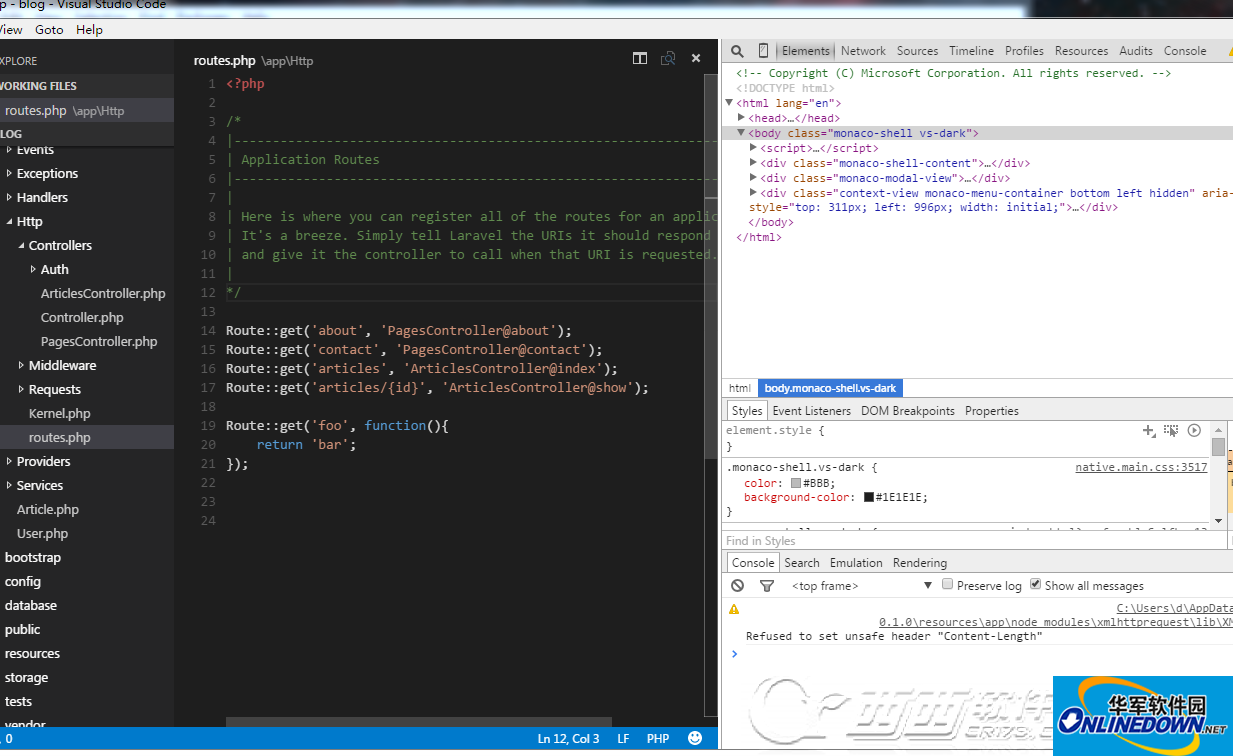
Task: Open the Help menu
Action: [x=89, y=30]
